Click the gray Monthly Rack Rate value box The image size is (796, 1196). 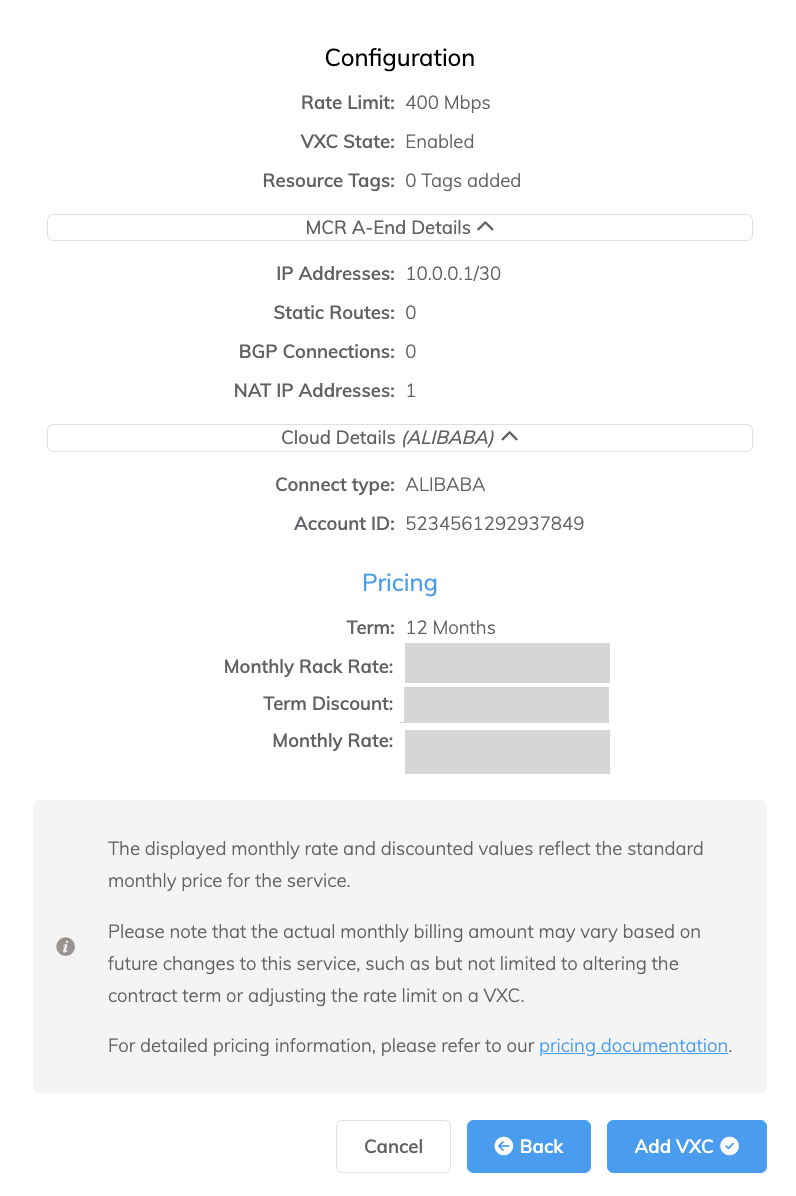coord(507,663)
